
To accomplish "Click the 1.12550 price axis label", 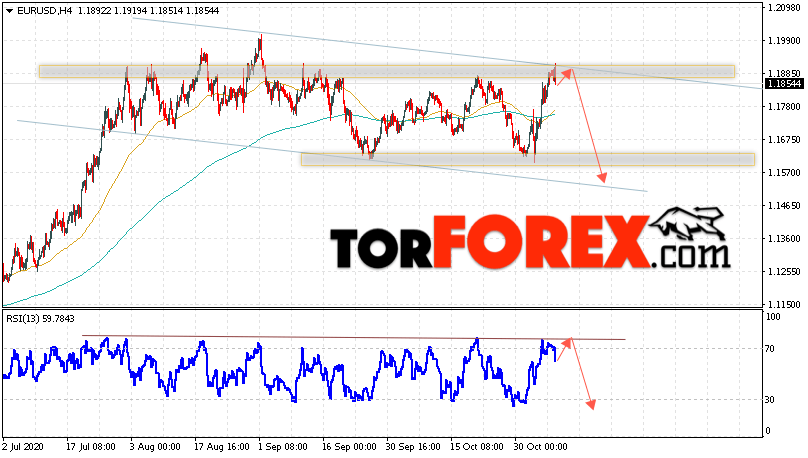I will [x=784, y=272].
